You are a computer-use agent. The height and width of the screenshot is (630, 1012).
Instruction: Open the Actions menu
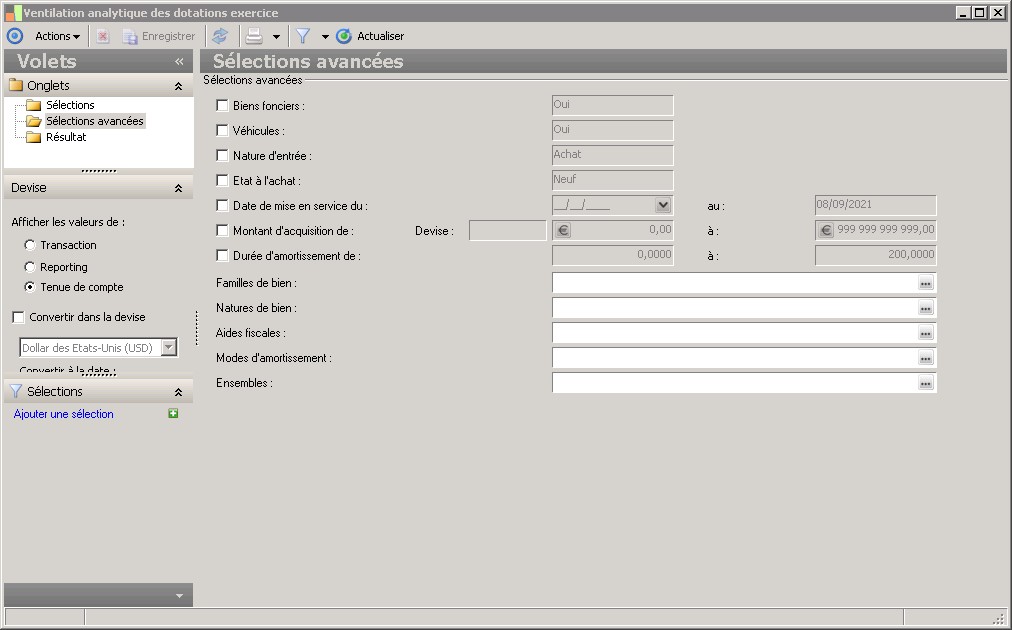click(57, 36)
